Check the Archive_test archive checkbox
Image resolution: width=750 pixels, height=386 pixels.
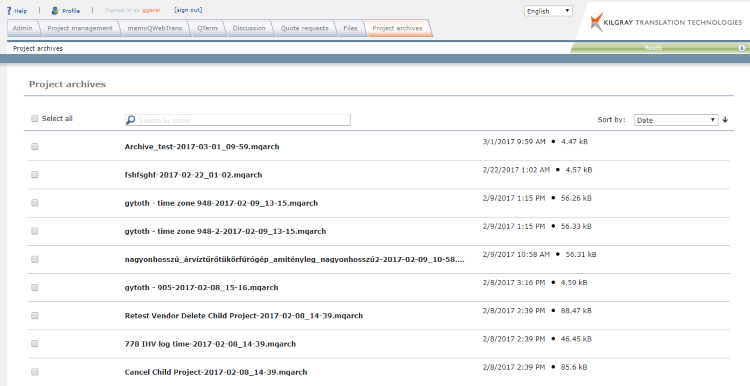[x=34, y=147]
